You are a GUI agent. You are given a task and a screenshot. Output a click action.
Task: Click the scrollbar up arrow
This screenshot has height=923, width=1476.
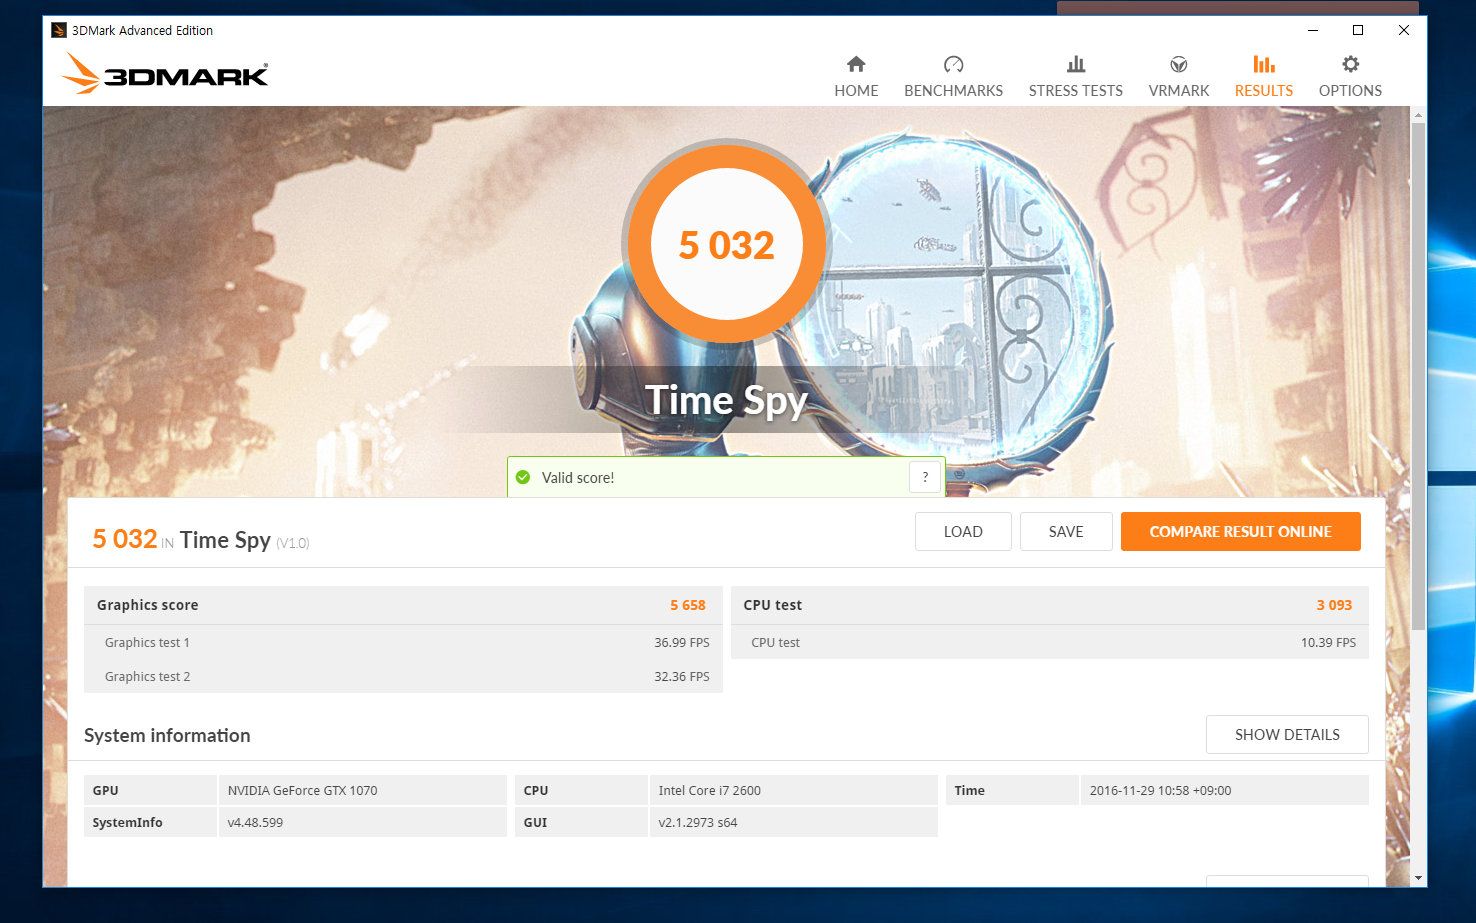pos(1418,116)
